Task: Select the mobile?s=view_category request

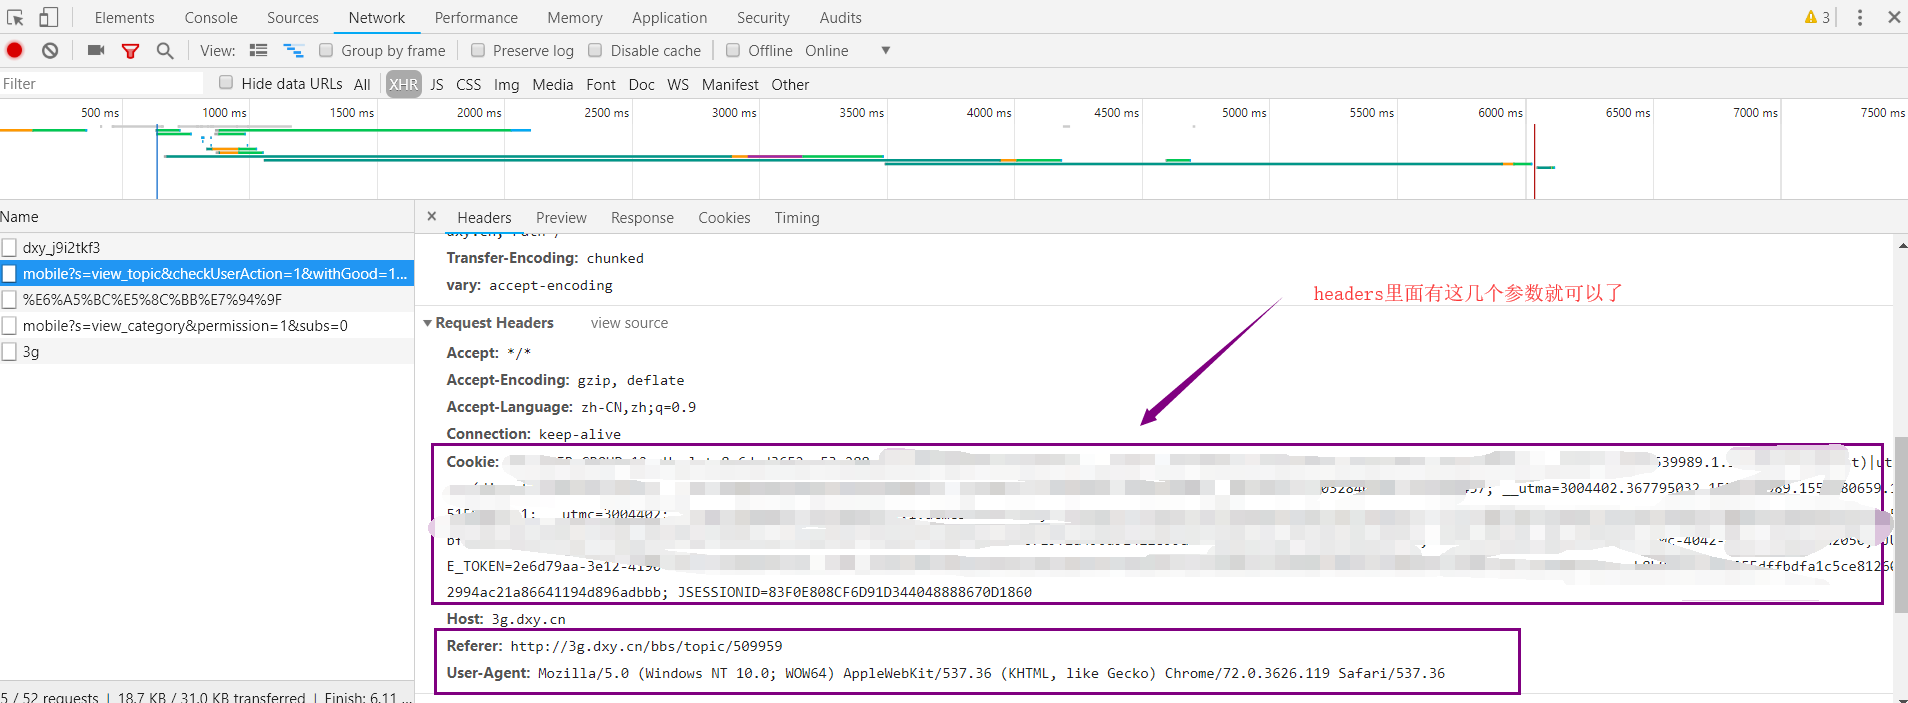Action: tap(207, 325)
